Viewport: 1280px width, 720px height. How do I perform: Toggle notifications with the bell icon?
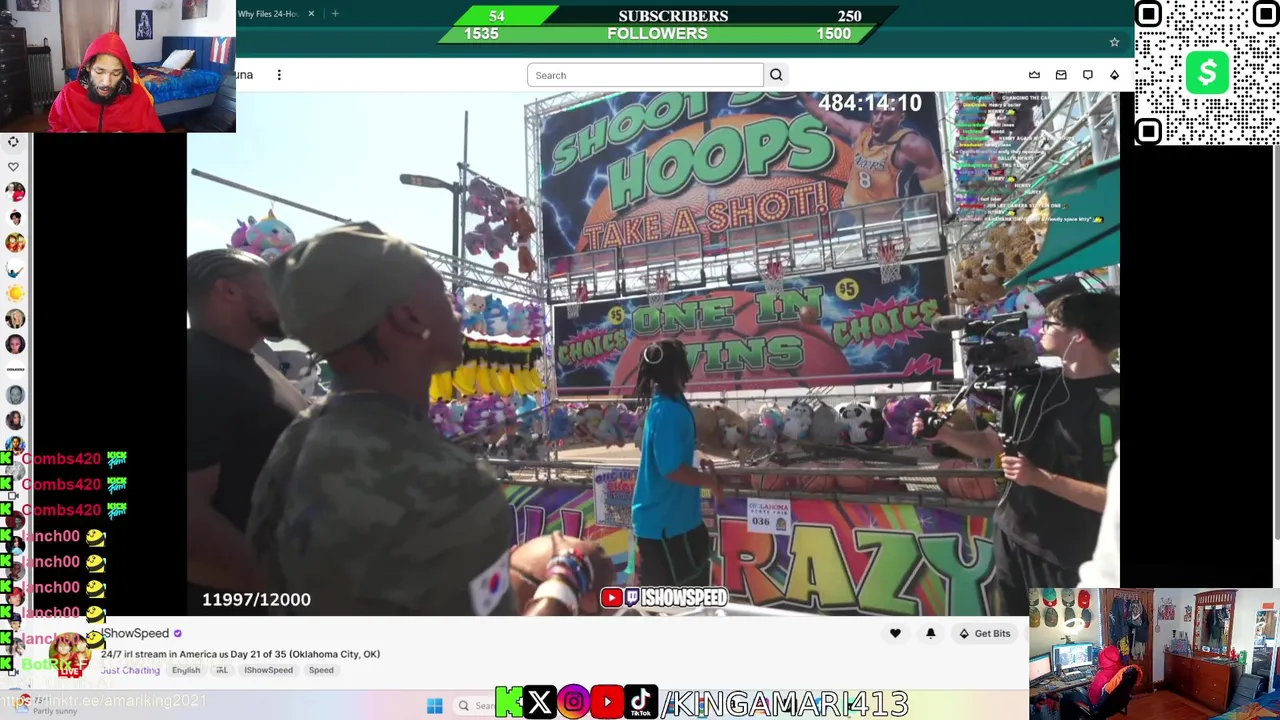click(930, 633)
